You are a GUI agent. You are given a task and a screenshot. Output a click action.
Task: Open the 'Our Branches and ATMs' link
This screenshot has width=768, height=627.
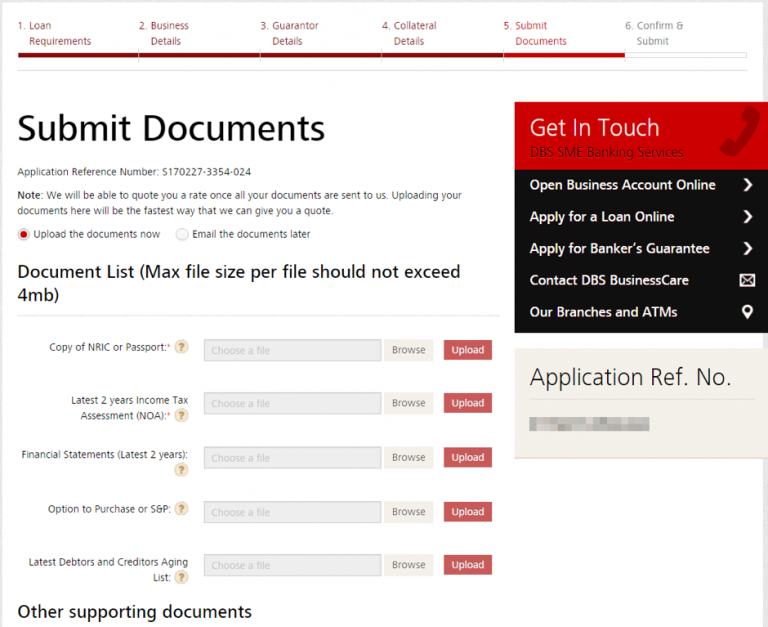coord(603,312)
